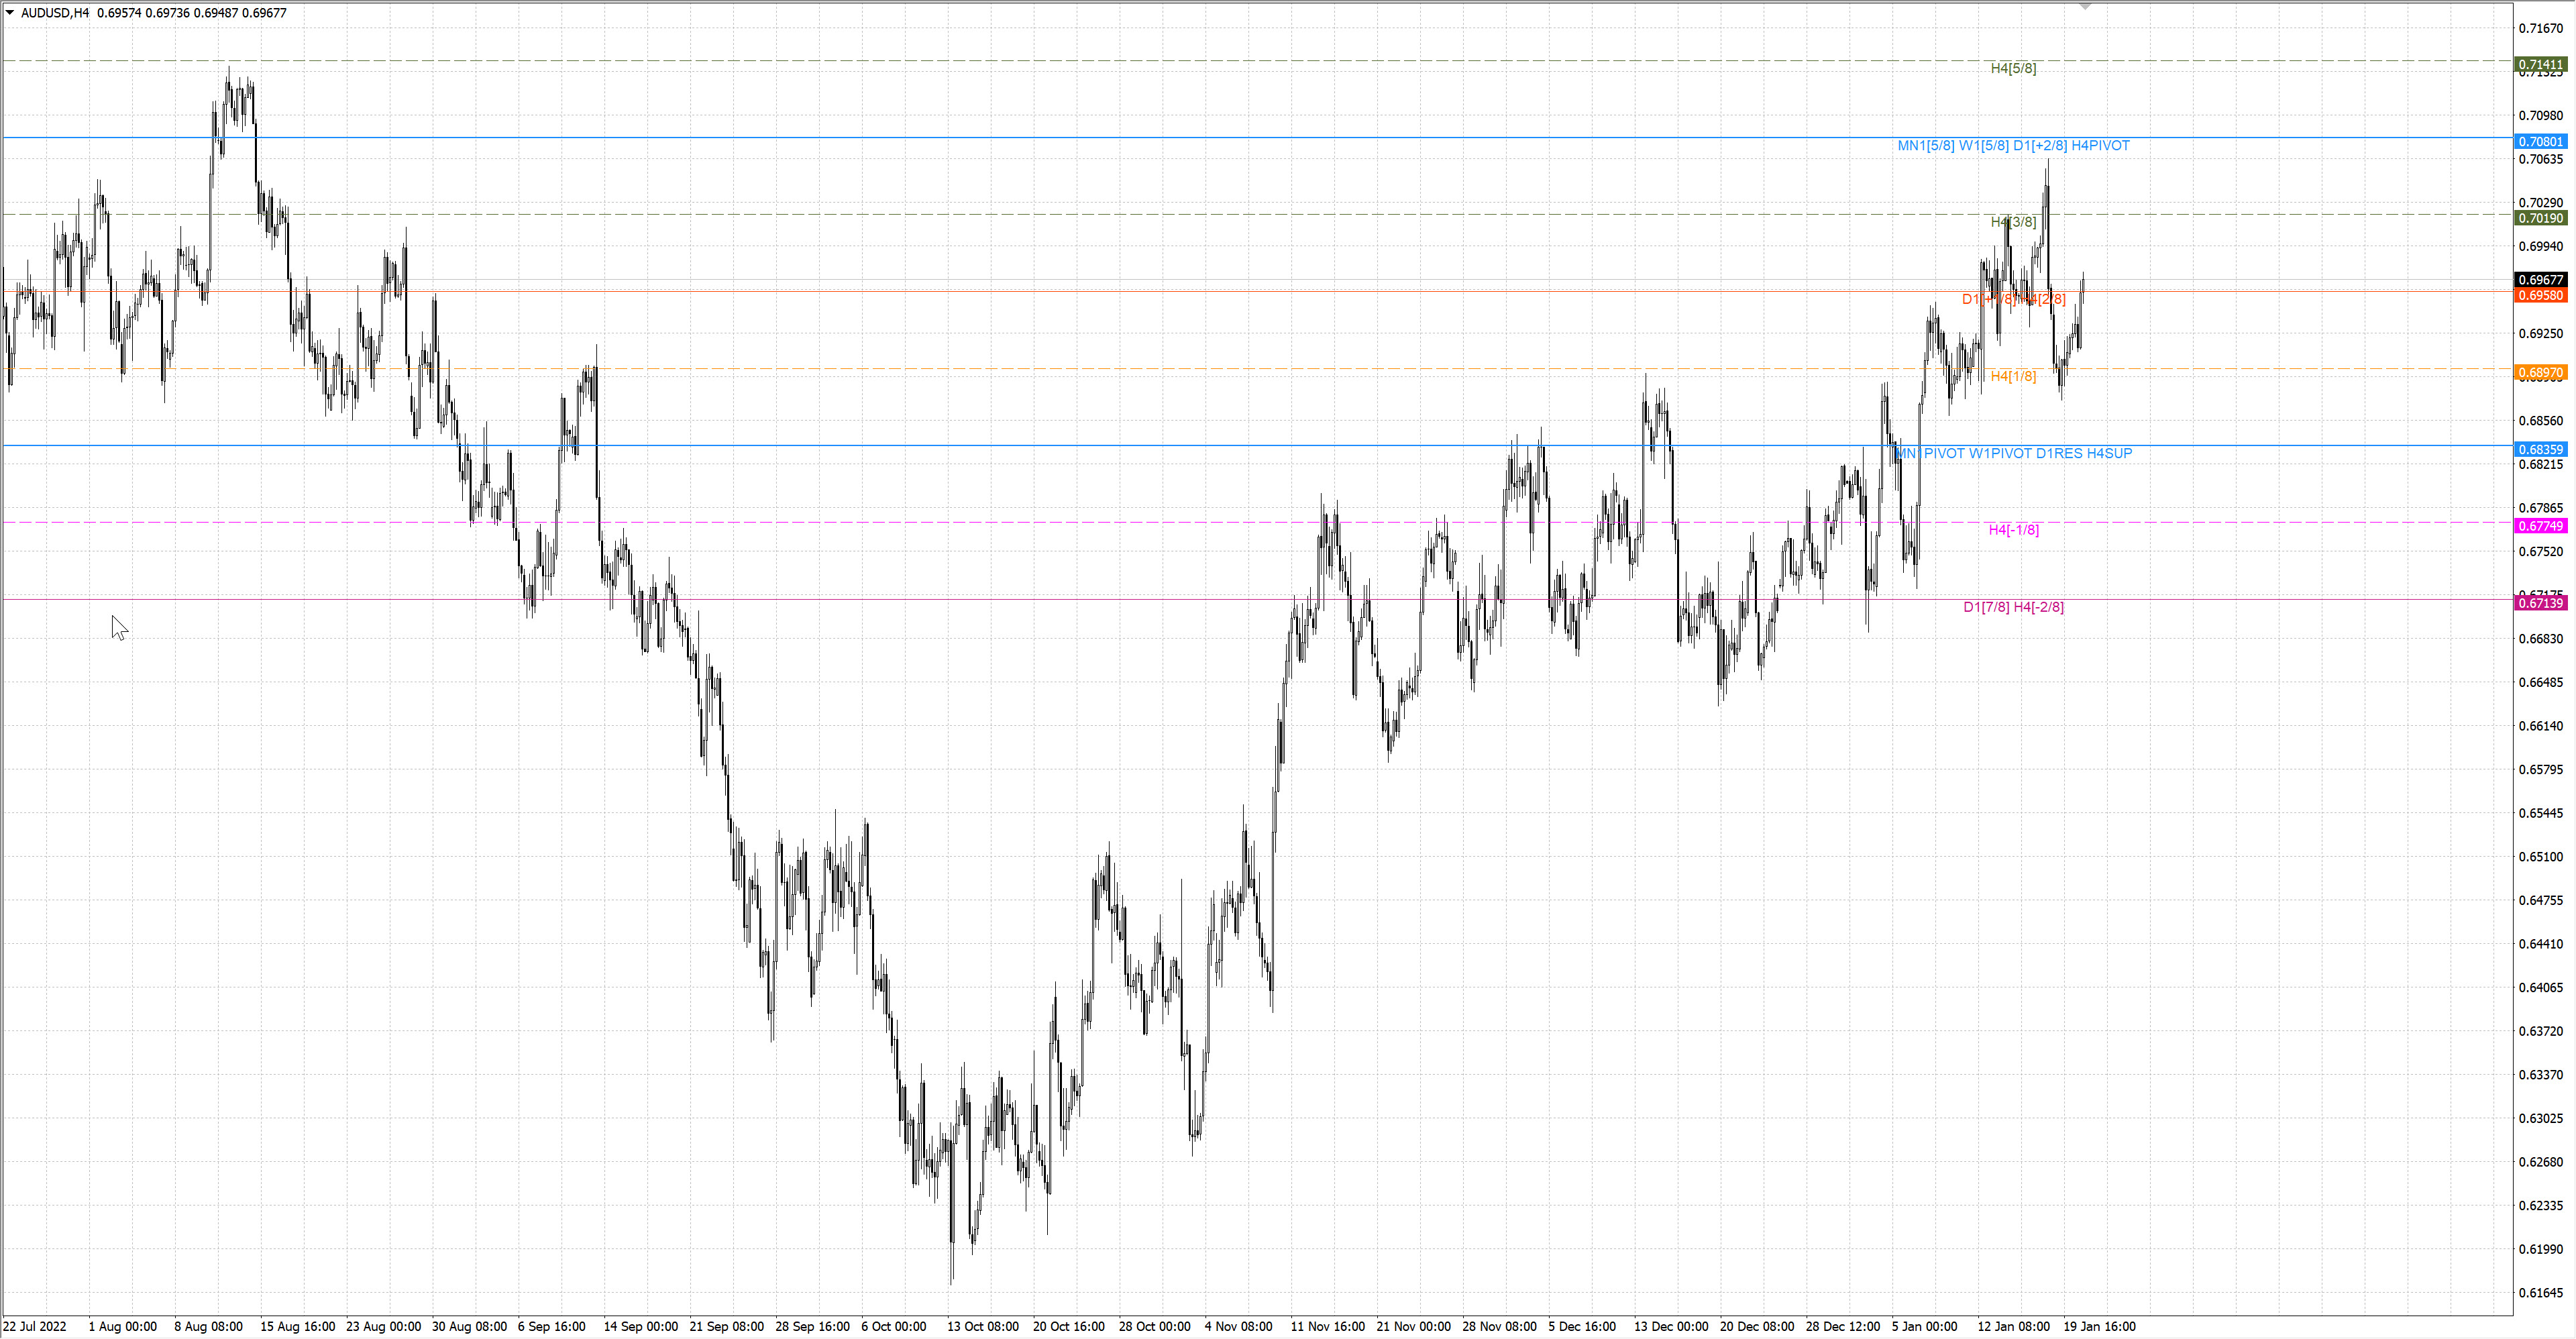Screen dimensions: 2576x1339
Task: Click the 13 Dec 00:00 time label
Action: tap(1671, 1327)
